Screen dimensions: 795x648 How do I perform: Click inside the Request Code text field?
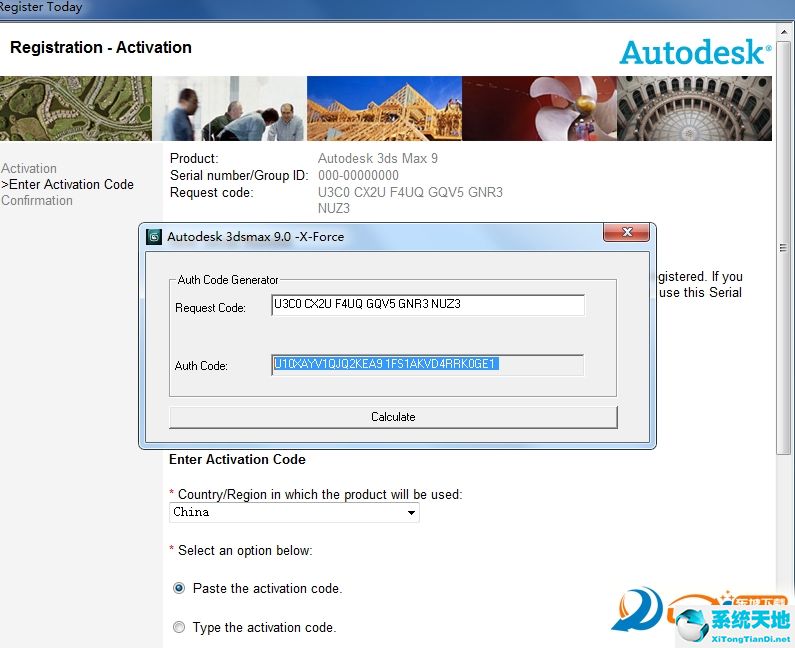tap(427, 304)
